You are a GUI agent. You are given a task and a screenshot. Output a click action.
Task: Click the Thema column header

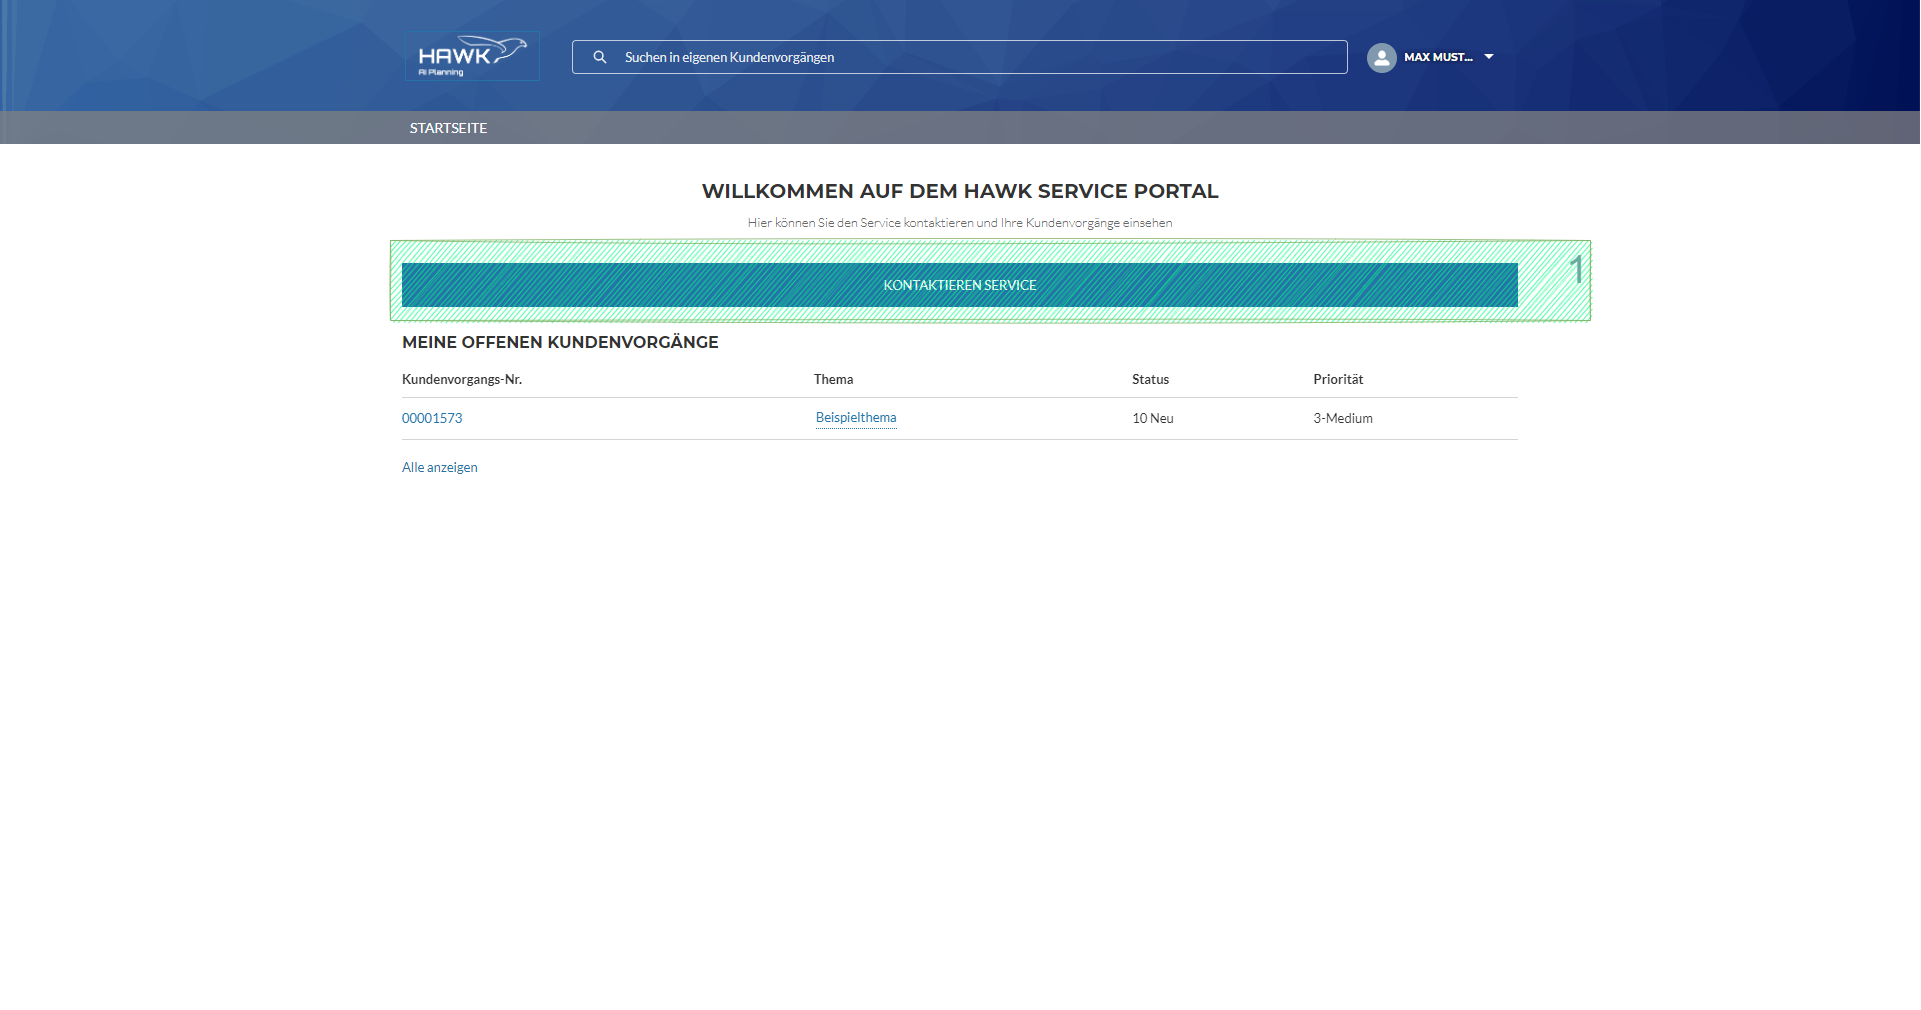(833, 379)
